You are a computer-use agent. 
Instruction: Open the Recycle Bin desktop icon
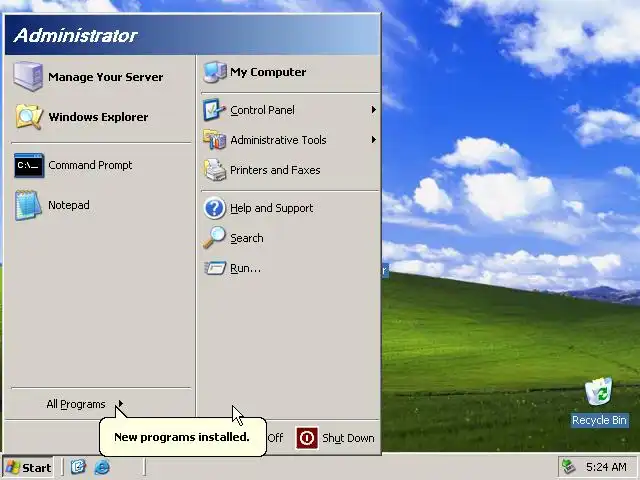[599, 392]
